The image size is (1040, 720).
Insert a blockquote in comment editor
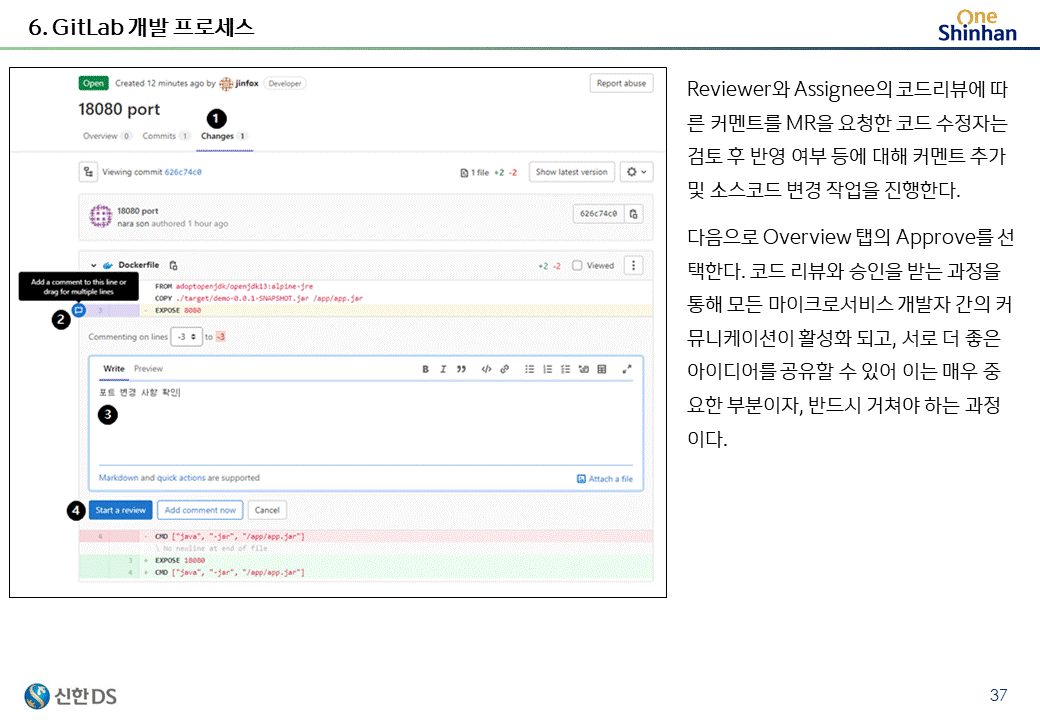coord(461,369)
